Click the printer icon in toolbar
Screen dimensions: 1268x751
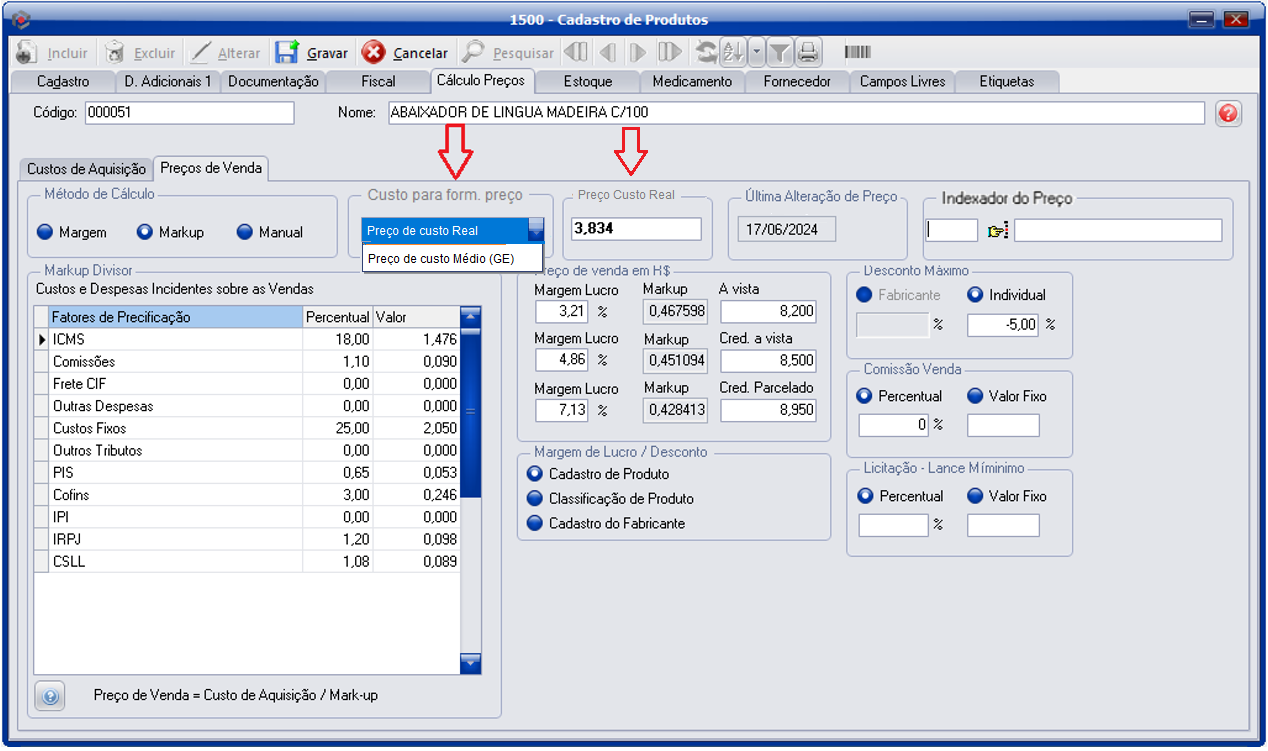click(x=808, y=52)
